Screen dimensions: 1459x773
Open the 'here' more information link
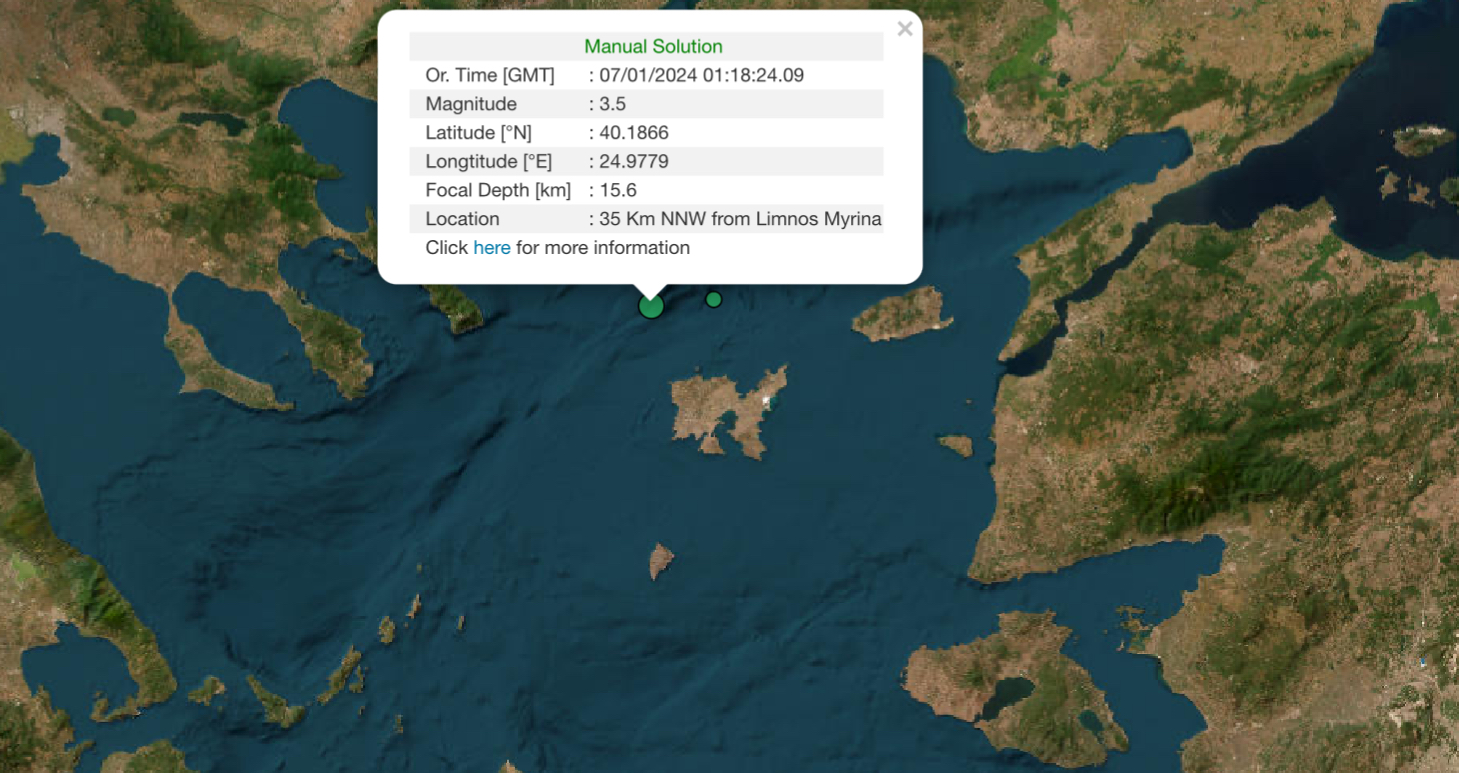point(491,247)
